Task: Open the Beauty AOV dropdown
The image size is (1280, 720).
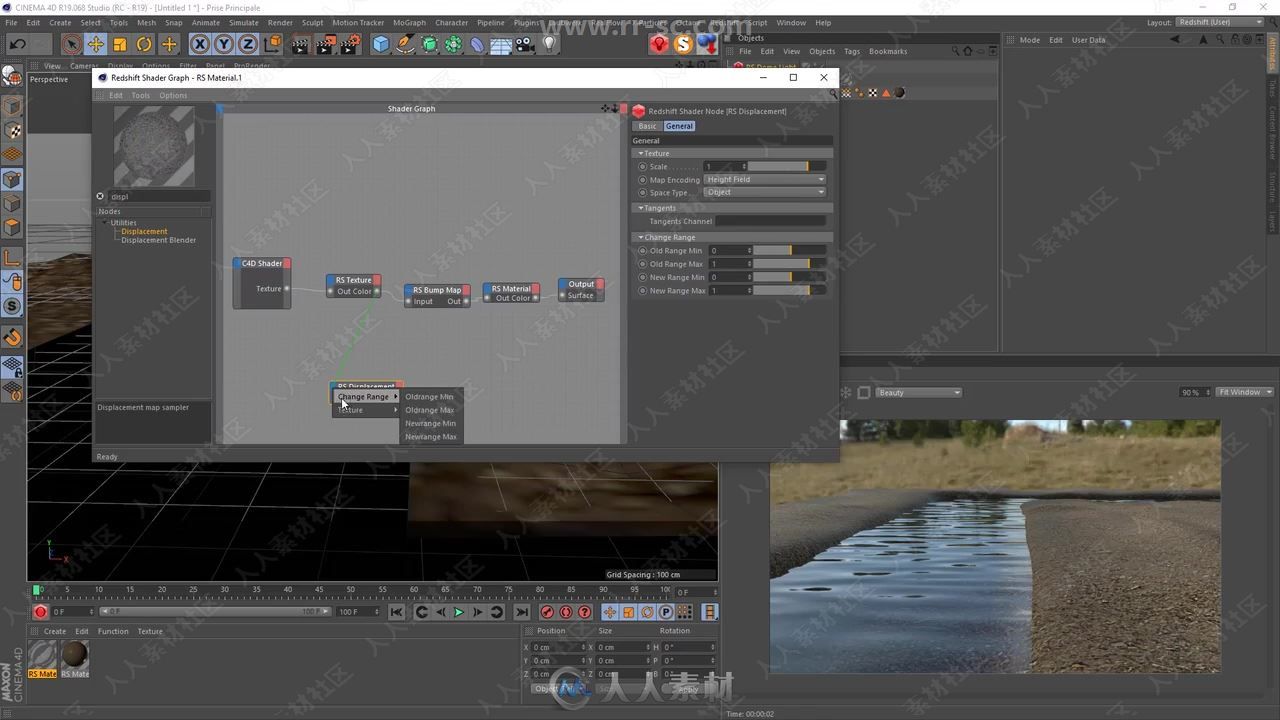Action: [x=918, y=392]
